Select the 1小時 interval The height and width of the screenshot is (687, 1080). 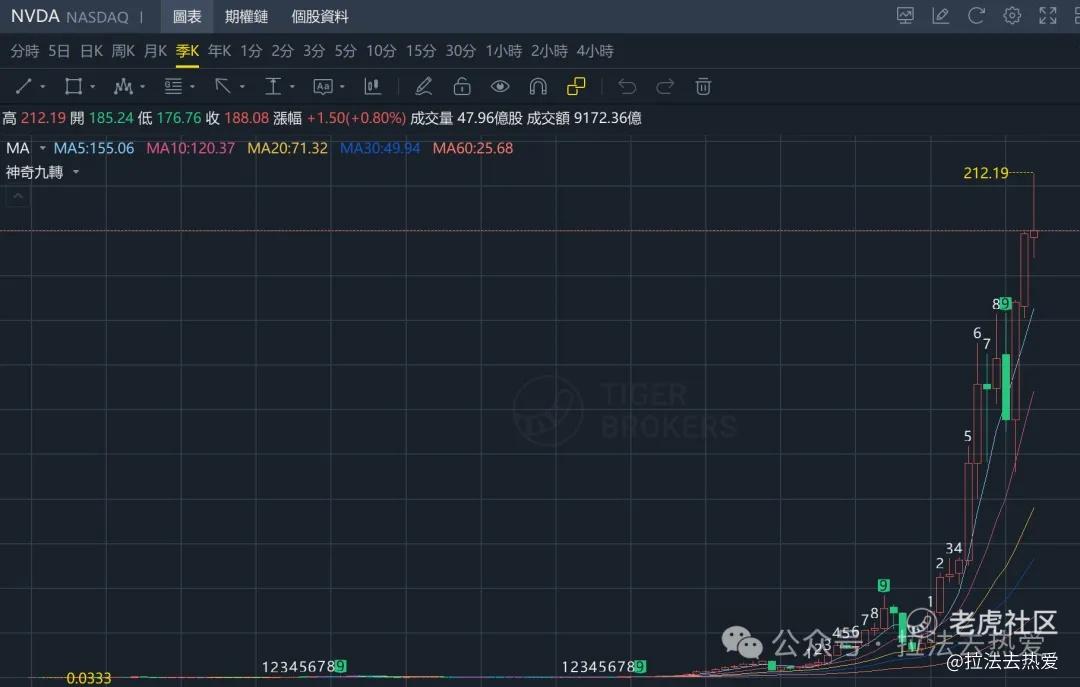[503, 51]
